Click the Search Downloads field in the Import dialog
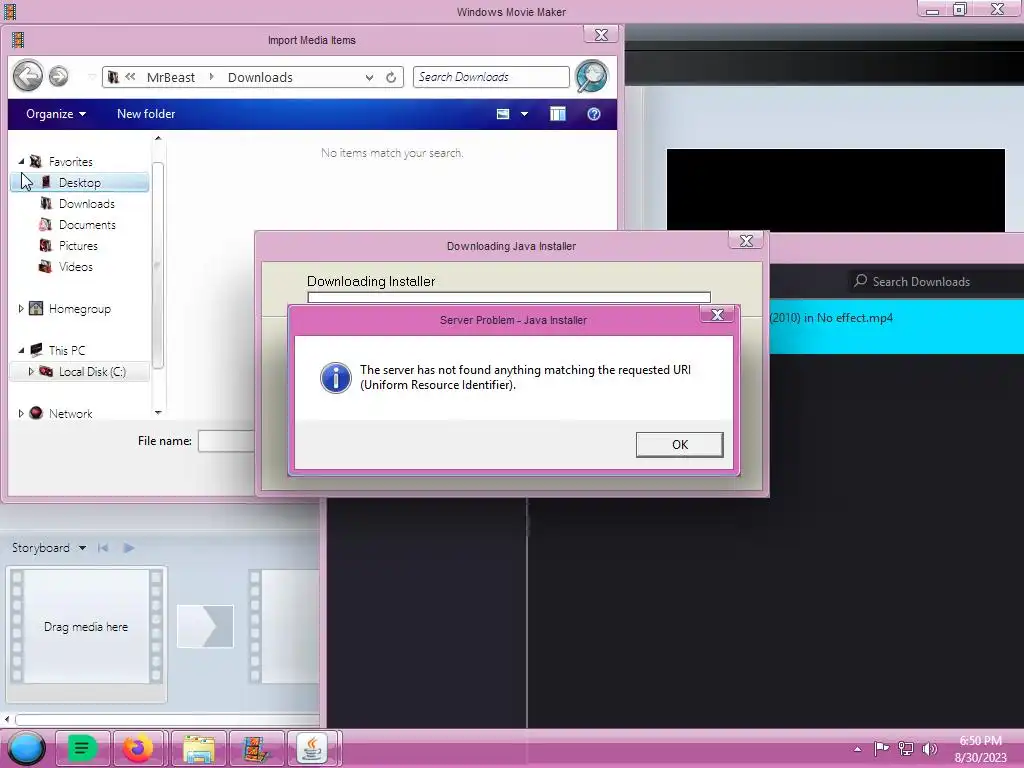The image size is (1024, 768). (x=491, y=77)
